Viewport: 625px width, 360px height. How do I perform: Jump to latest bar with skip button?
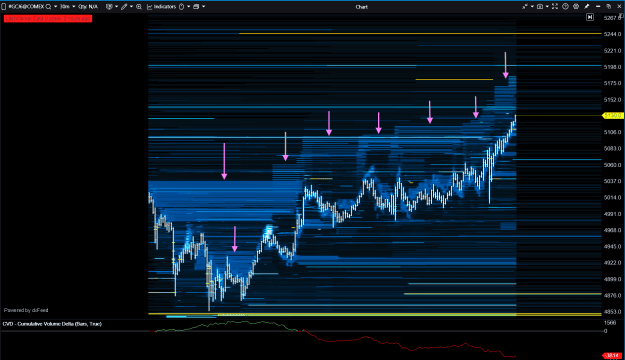coord(590,17)
